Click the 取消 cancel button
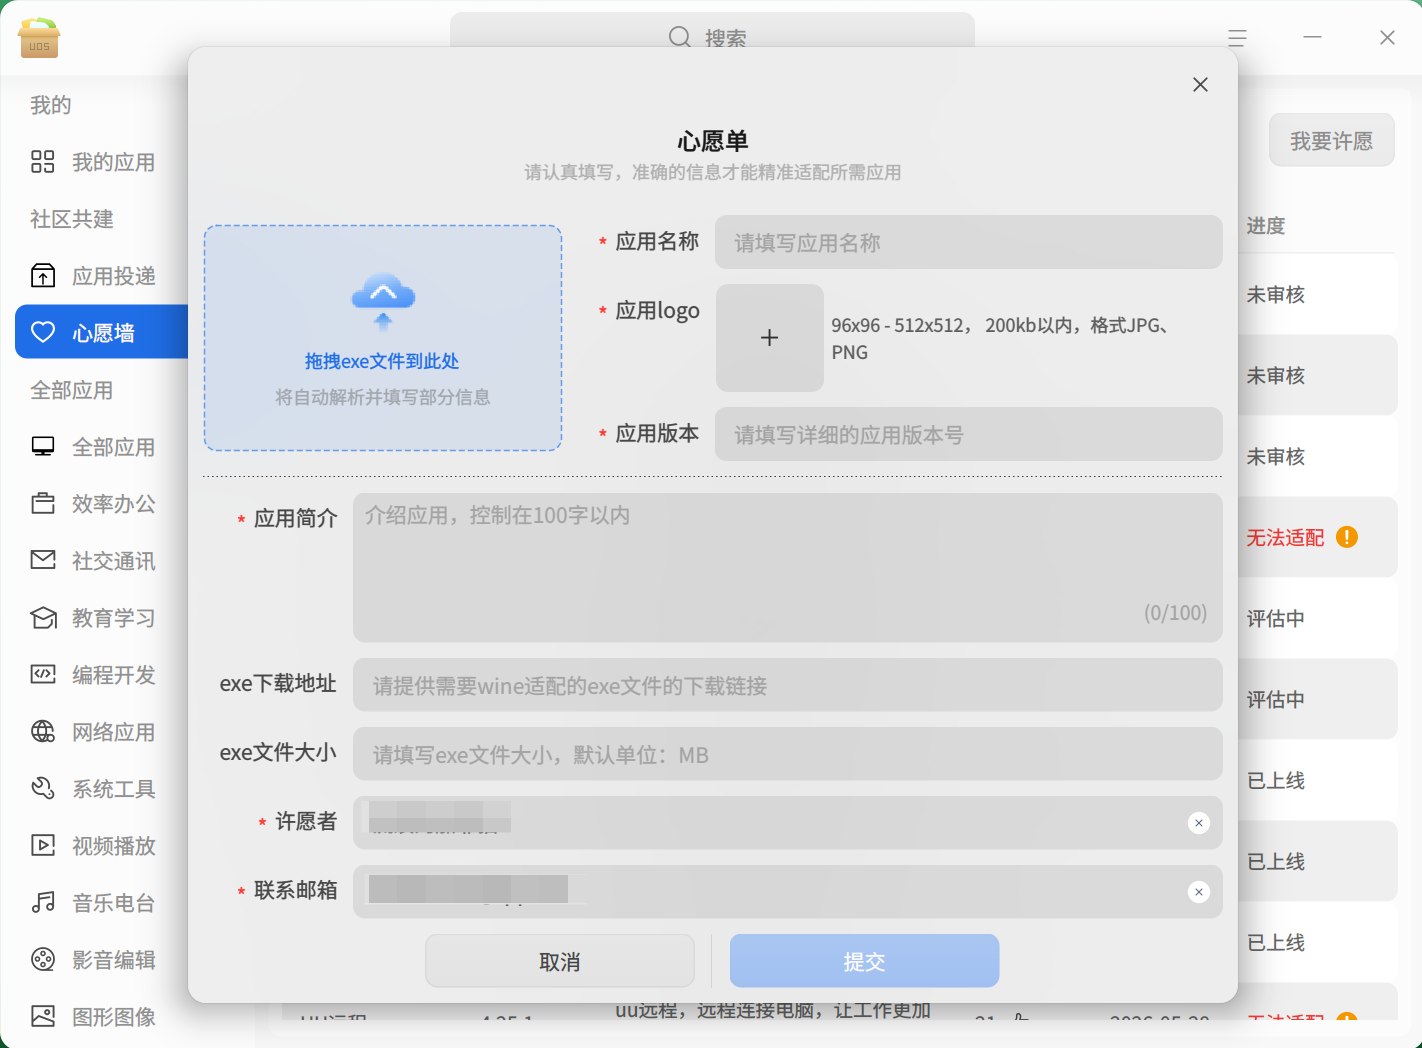This screenshot has height=1048, width=1422. click(x=560, y=961)
